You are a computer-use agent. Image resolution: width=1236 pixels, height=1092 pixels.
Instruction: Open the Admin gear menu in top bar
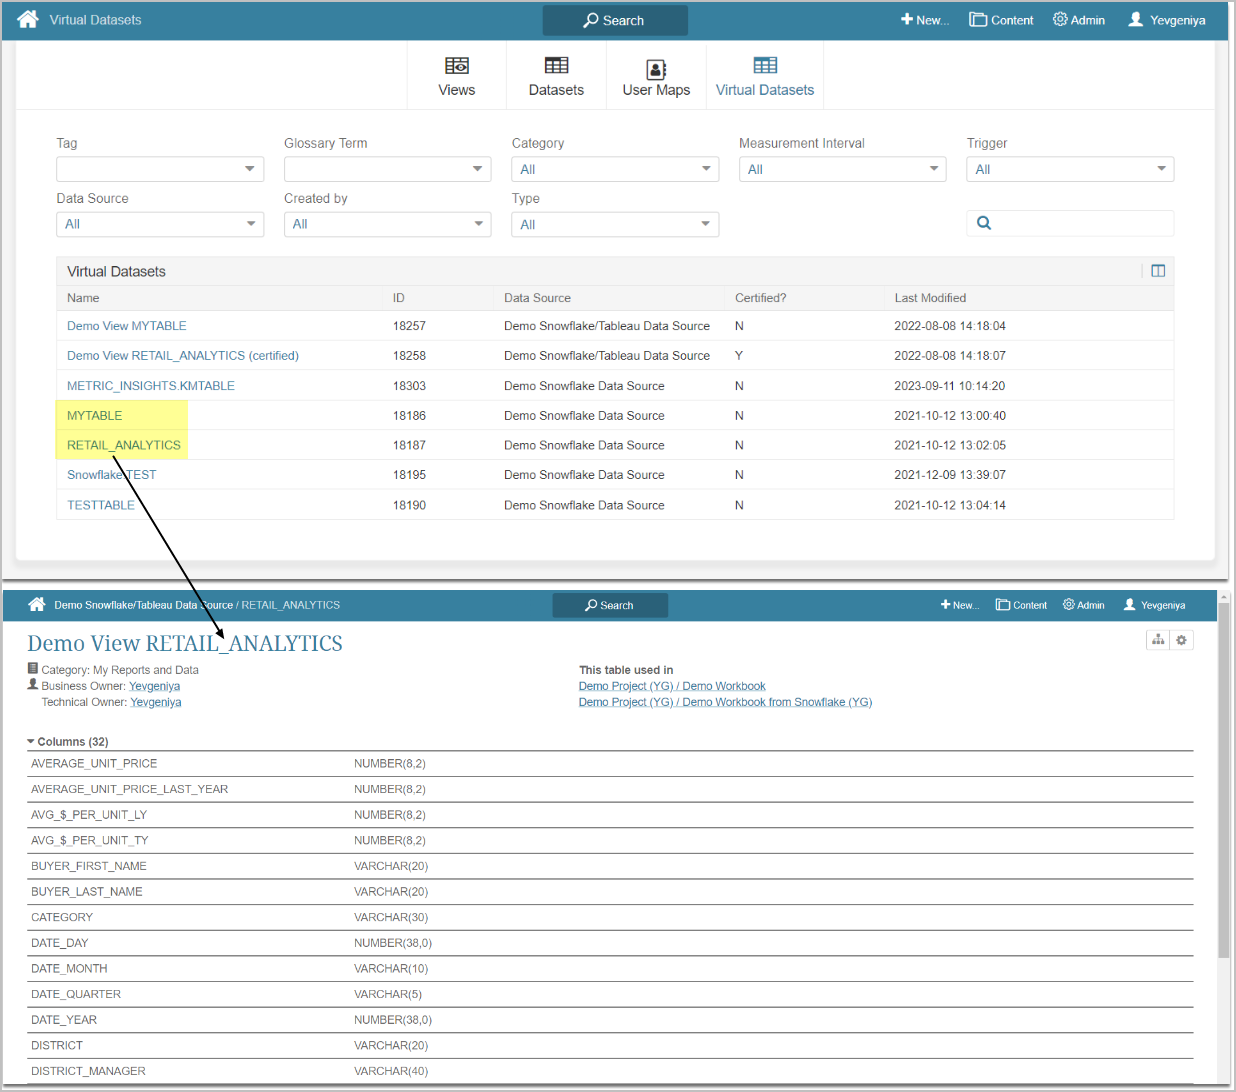click(1079, 20)
